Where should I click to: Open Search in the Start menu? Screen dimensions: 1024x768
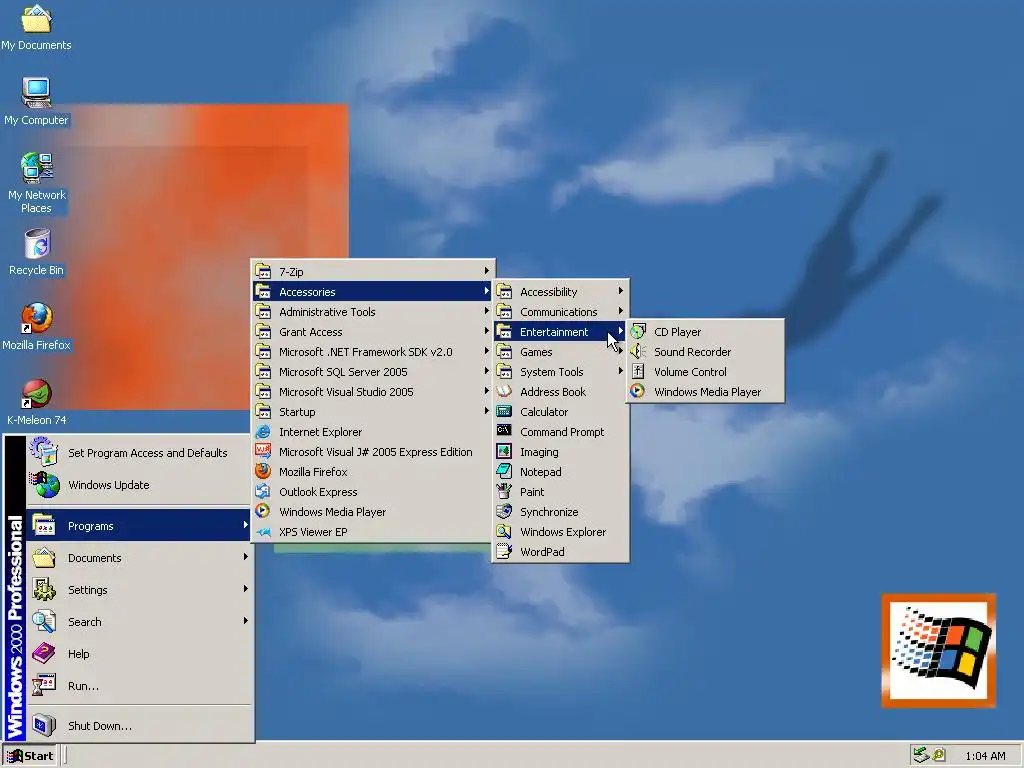tap(139, 622)
